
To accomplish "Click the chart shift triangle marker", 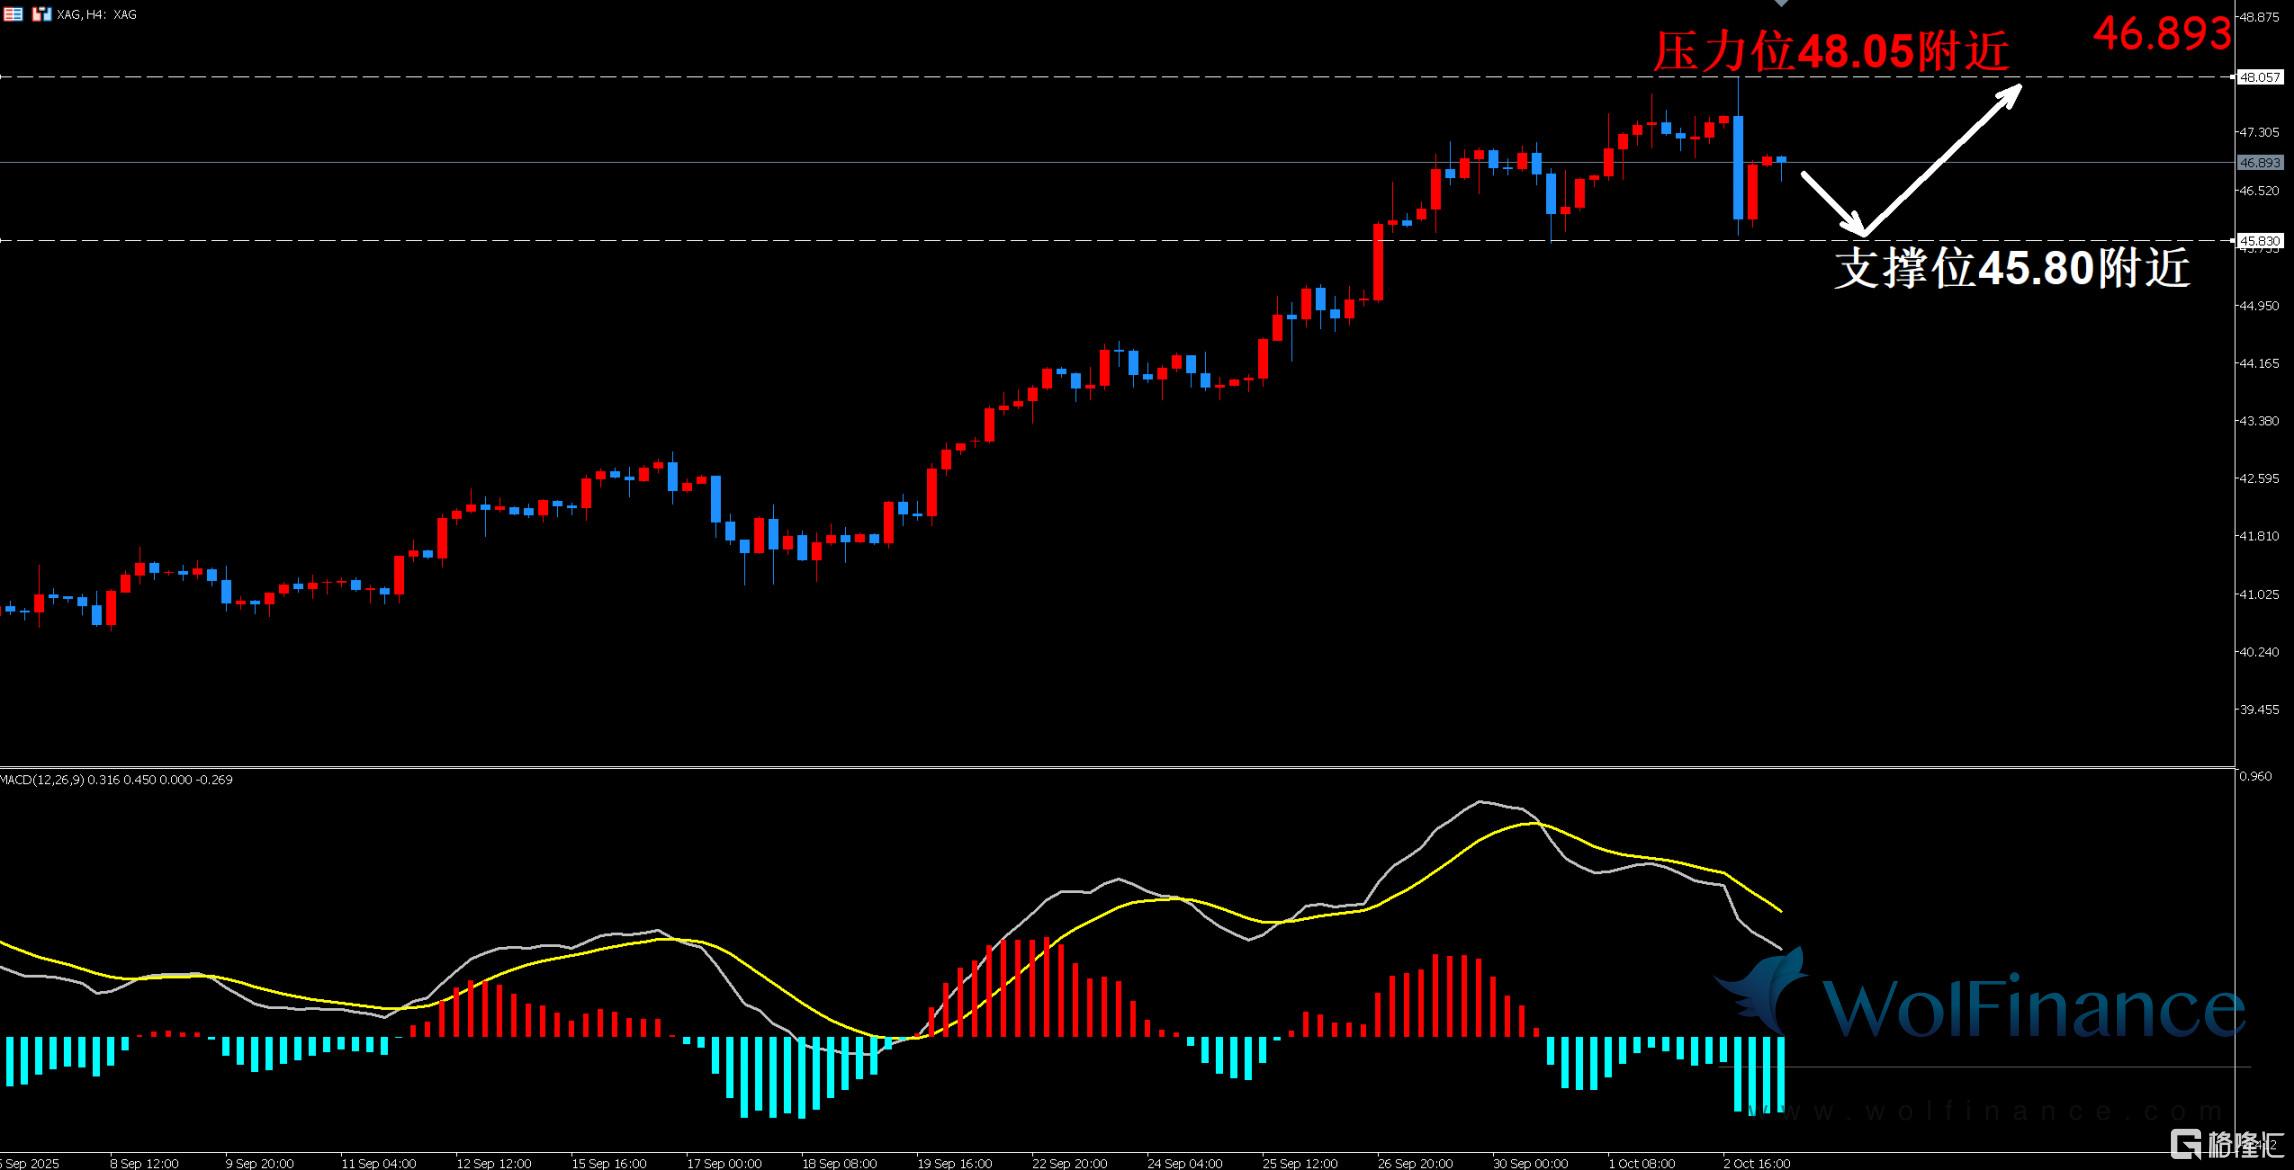I will pos(1781,3).
